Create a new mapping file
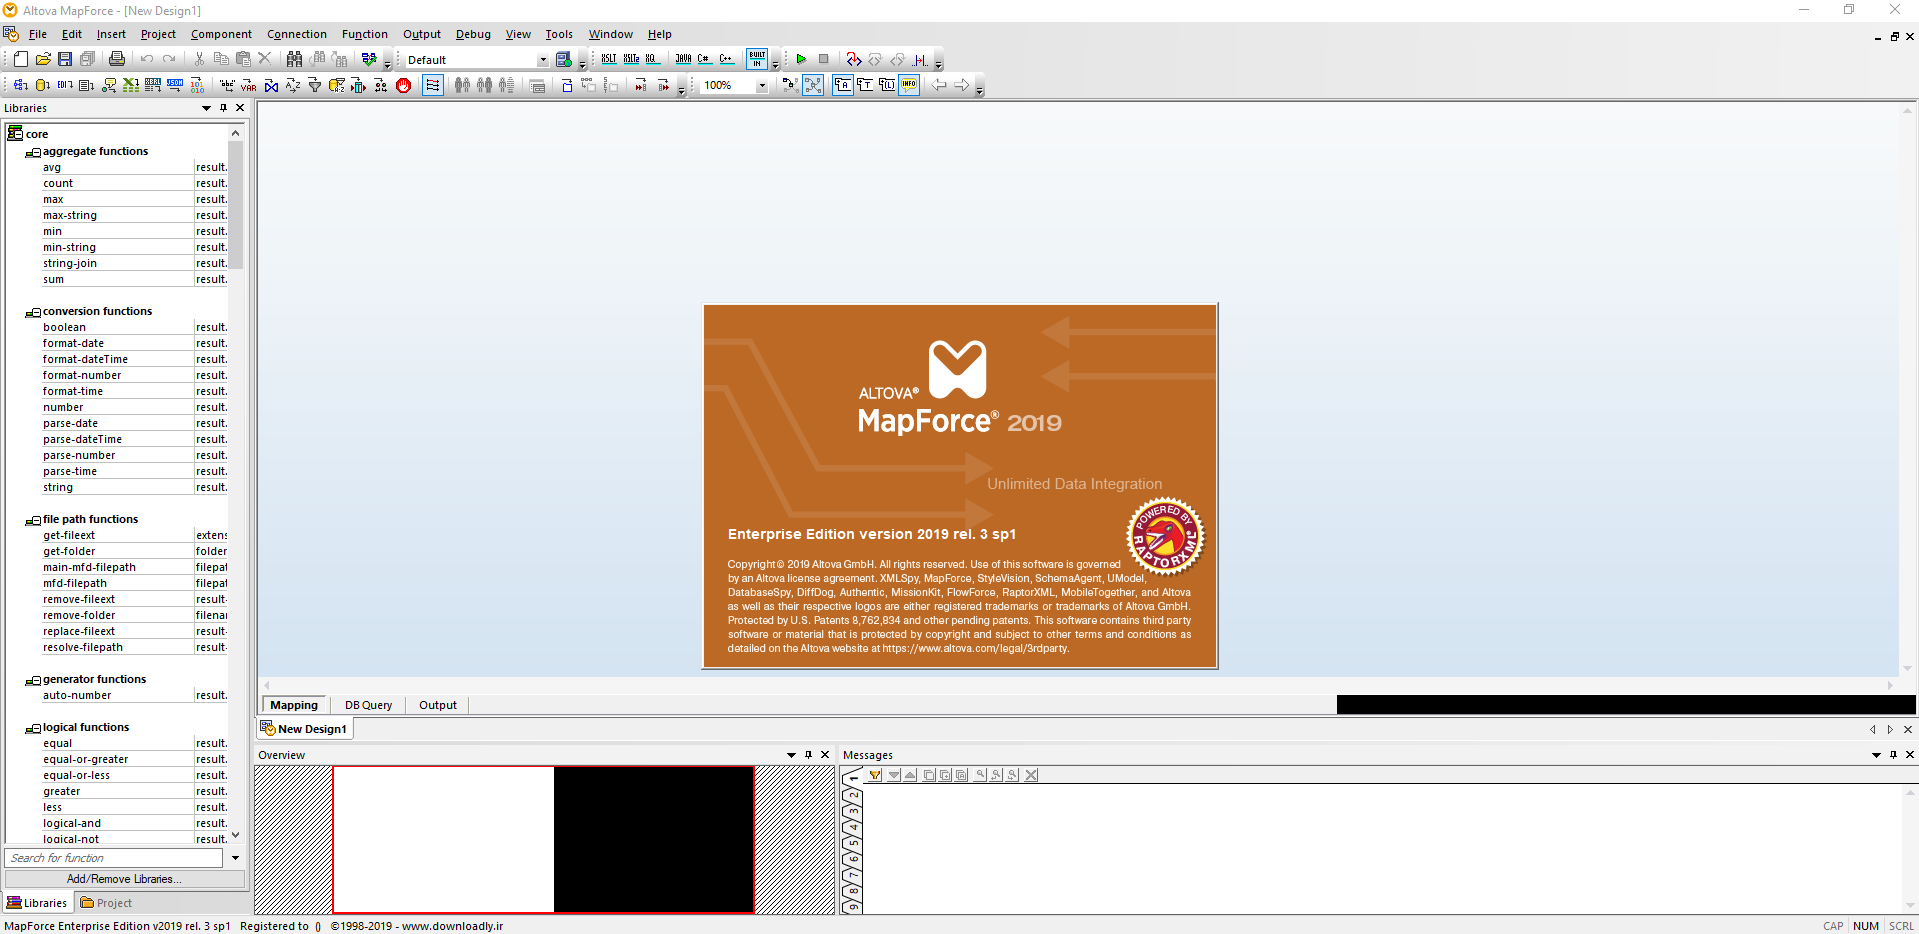This screenshot has width=1919, height=934. (20, 59)
